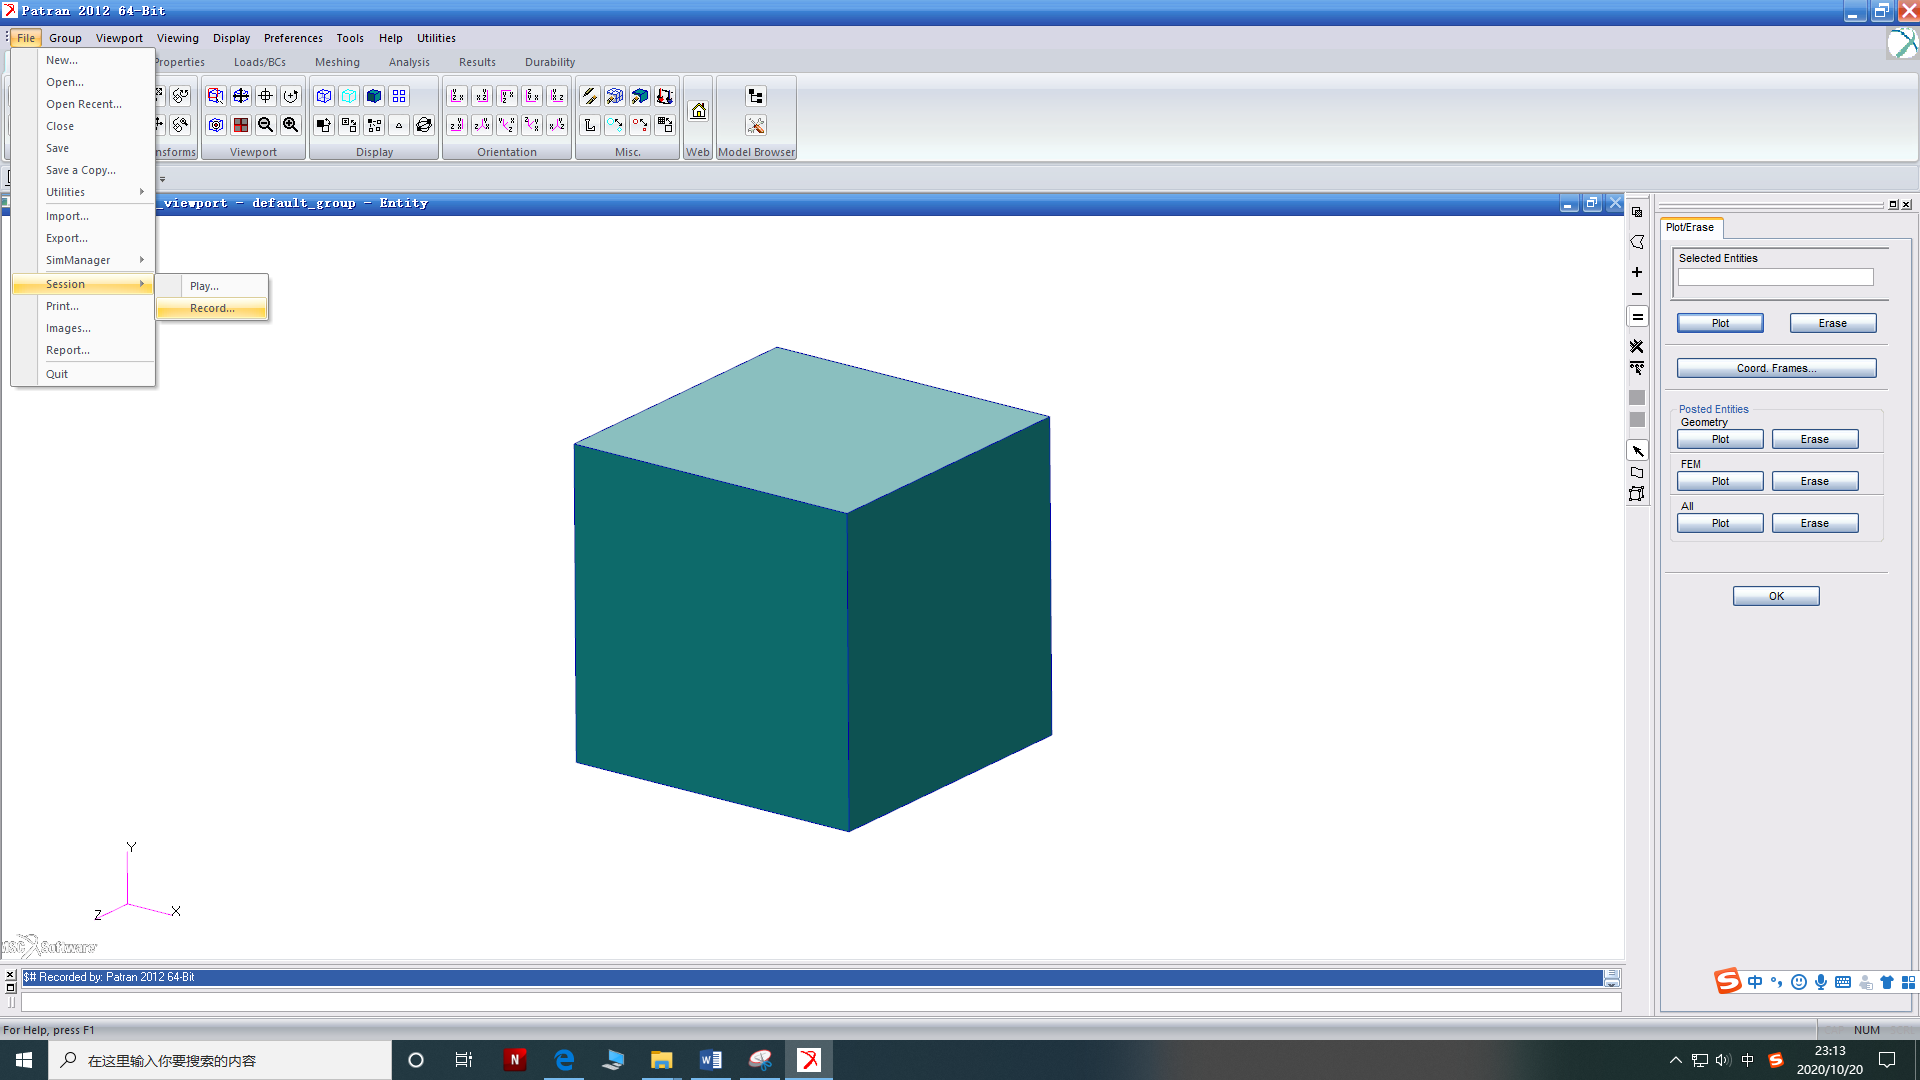Choose Record... from Session submenu
1920x1080 pixels.
tap(212, 308)
